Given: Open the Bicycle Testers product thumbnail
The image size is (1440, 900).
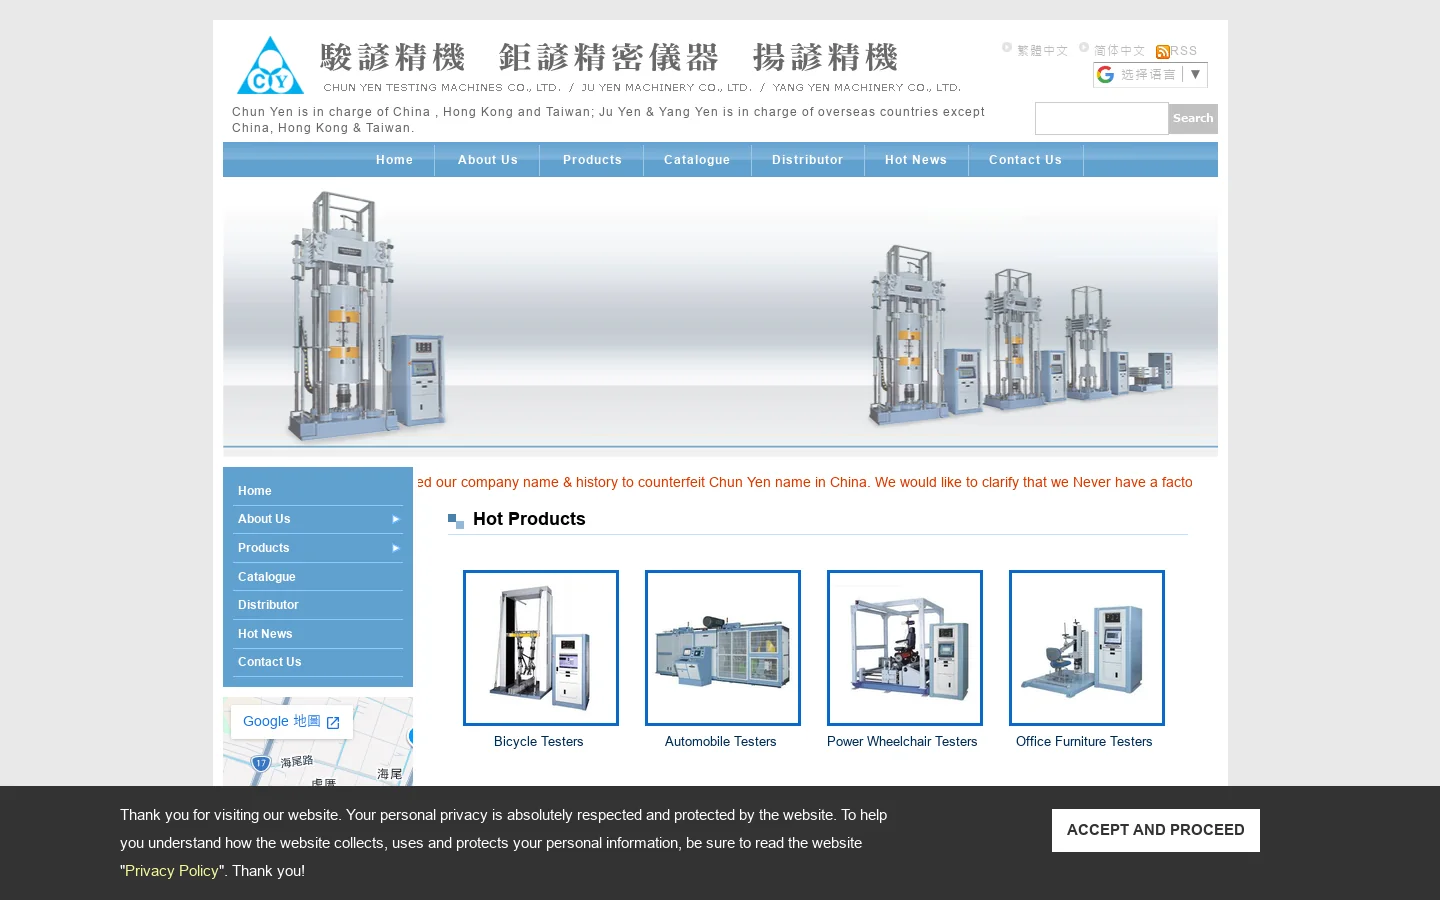Looking at the screenshot, I should pyautogui.click(x=541, y=648).
